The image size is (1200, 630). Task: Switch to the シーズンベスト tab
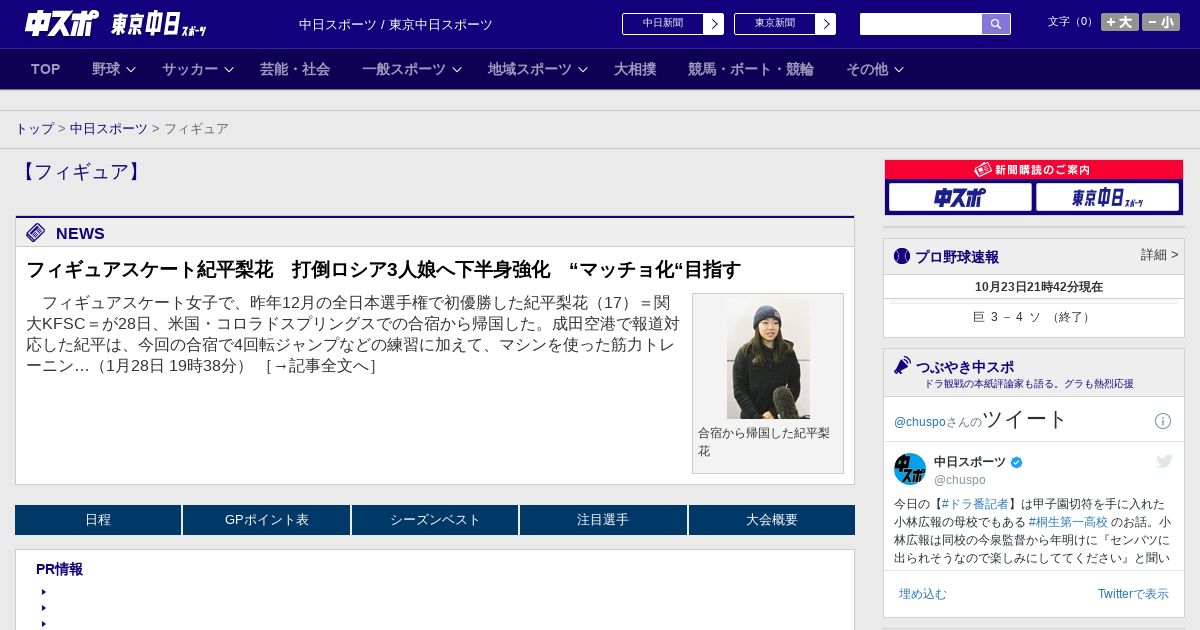(435, 520)
